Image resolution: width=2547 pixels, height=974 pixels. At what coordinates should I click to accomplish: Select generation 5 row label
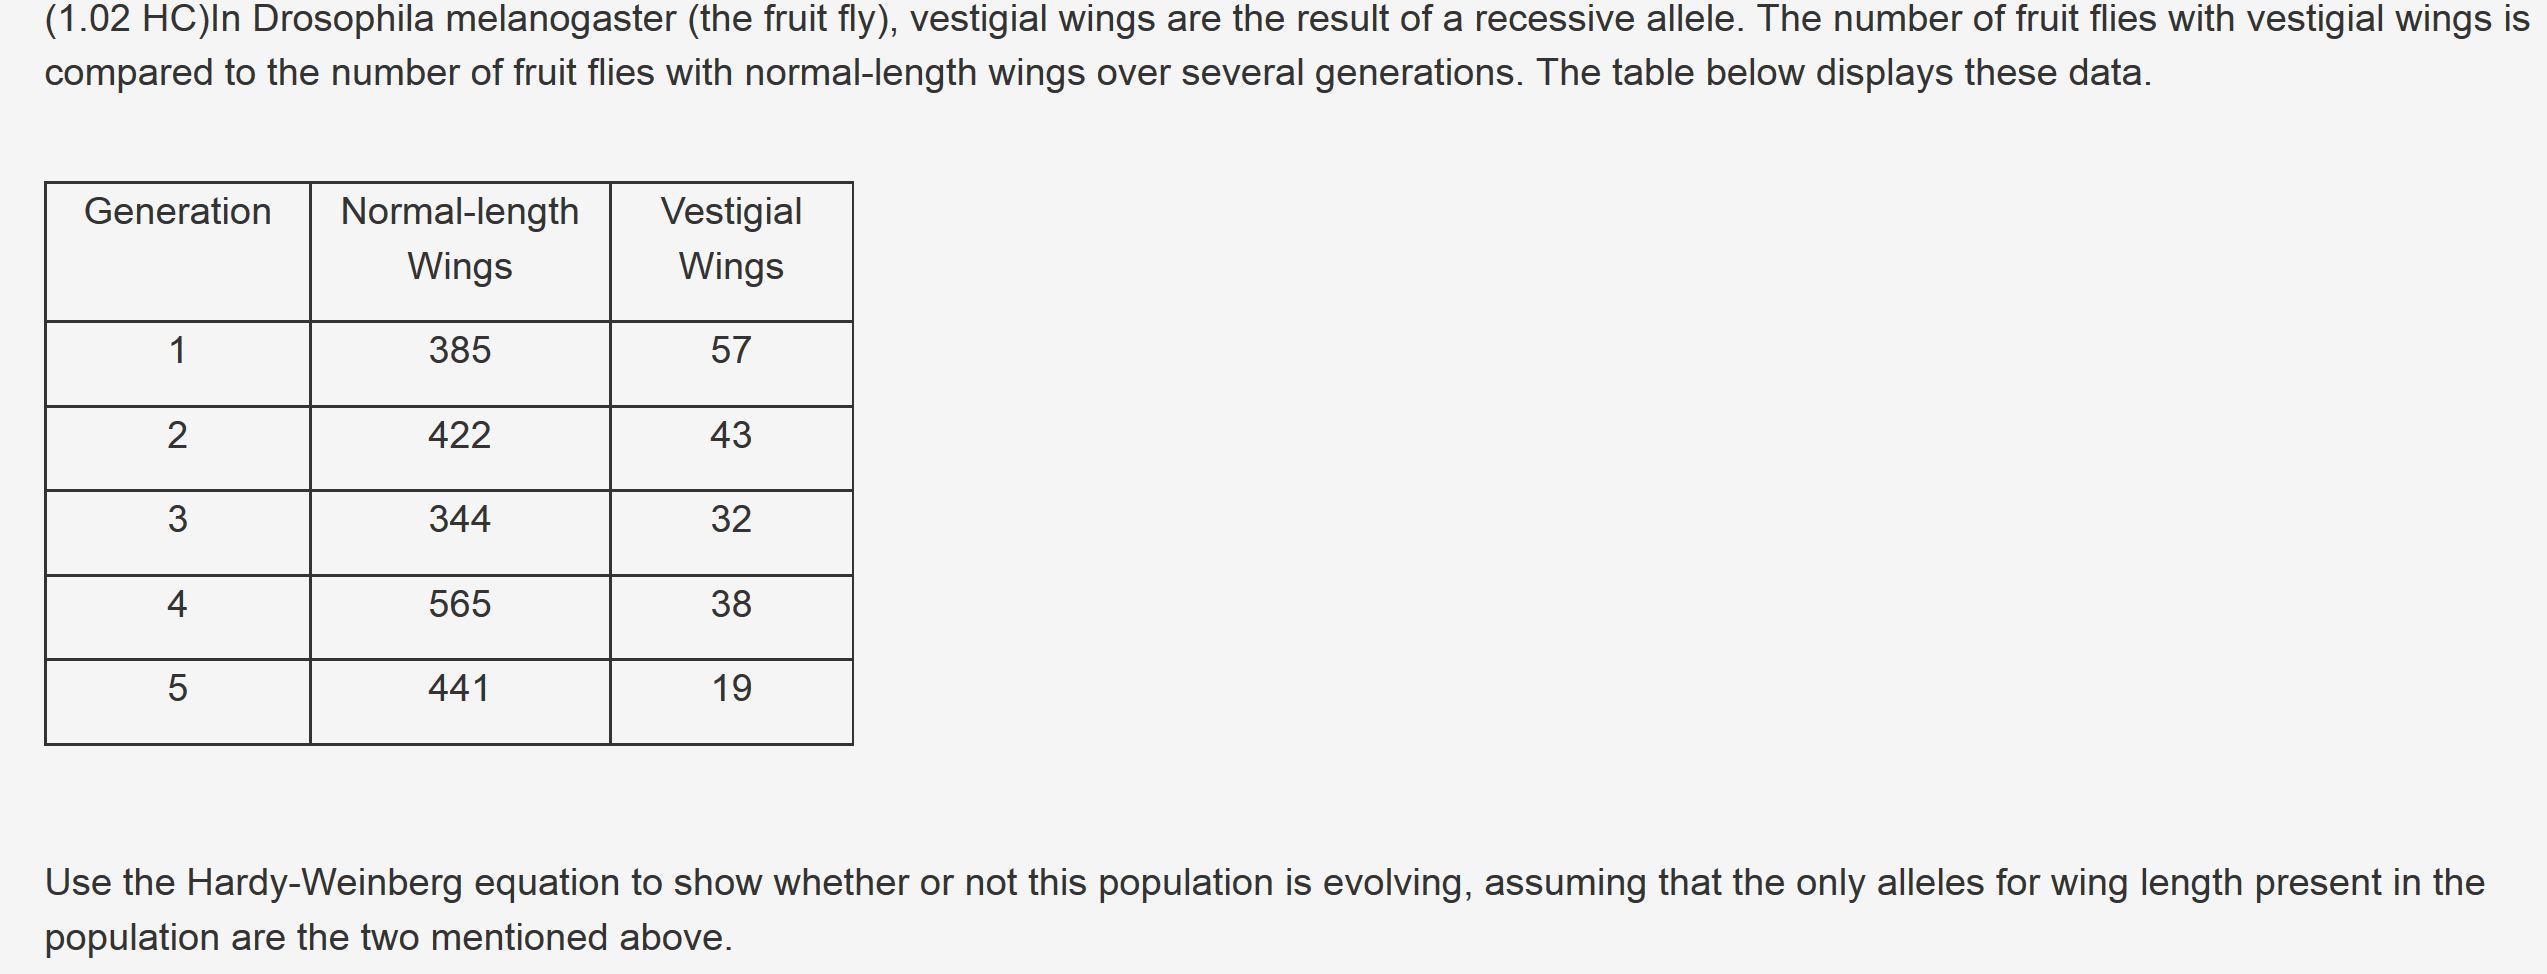(x=177, y=689)
